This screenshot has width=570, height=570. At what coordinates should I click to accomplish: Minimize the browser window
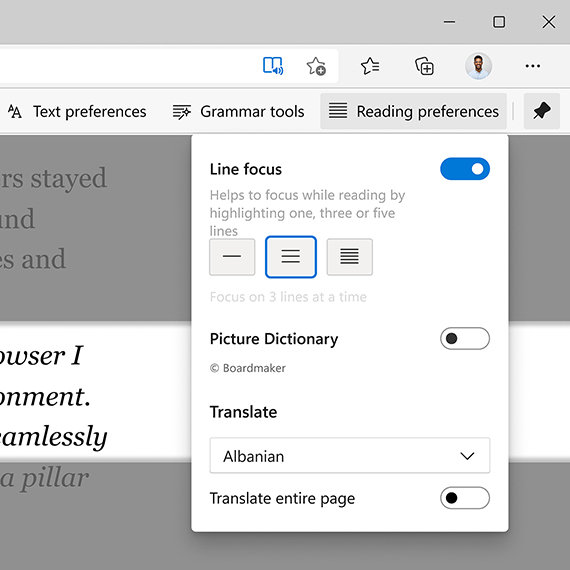(x=449, y=22)
